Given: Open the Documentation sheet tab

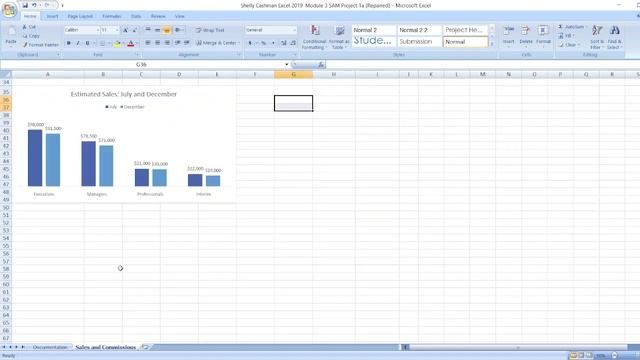Looking at the screenshot, I should (50, 347).
